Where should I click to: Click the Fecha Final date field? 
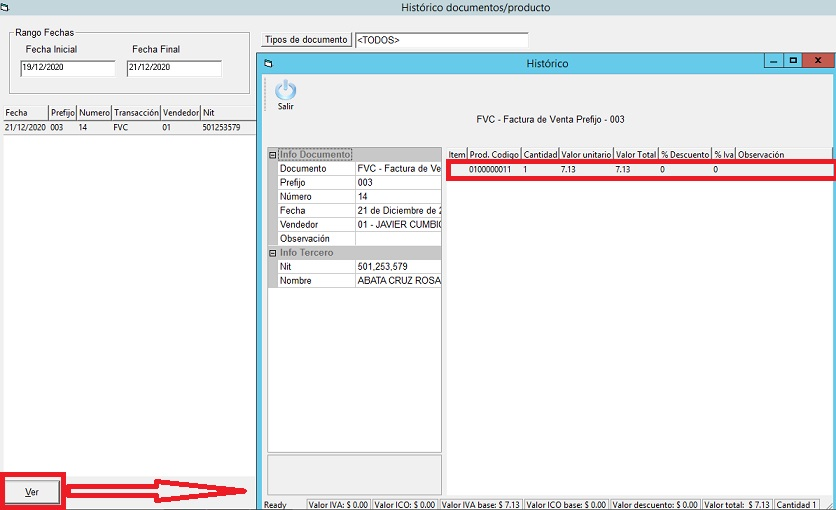pyautogui.click(x=173, y=68)
